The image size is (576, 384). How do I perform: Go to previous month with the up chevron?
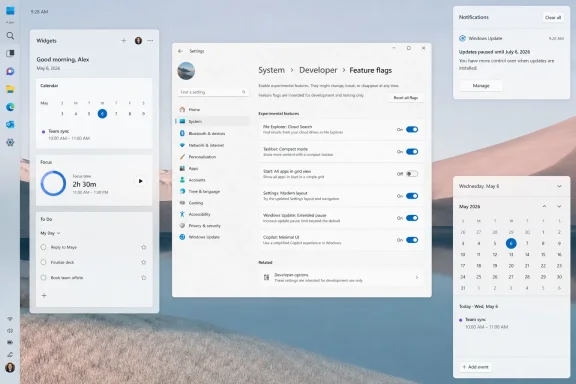pos(544,207)
